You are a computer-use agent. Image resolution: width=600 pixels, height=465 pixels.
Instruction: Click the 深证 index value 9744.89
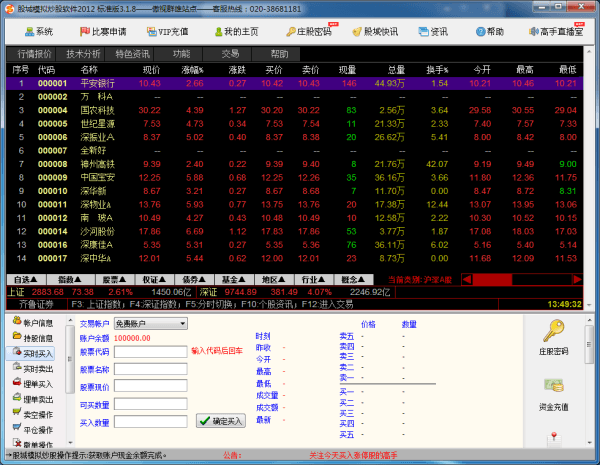(x=240, y=292)
